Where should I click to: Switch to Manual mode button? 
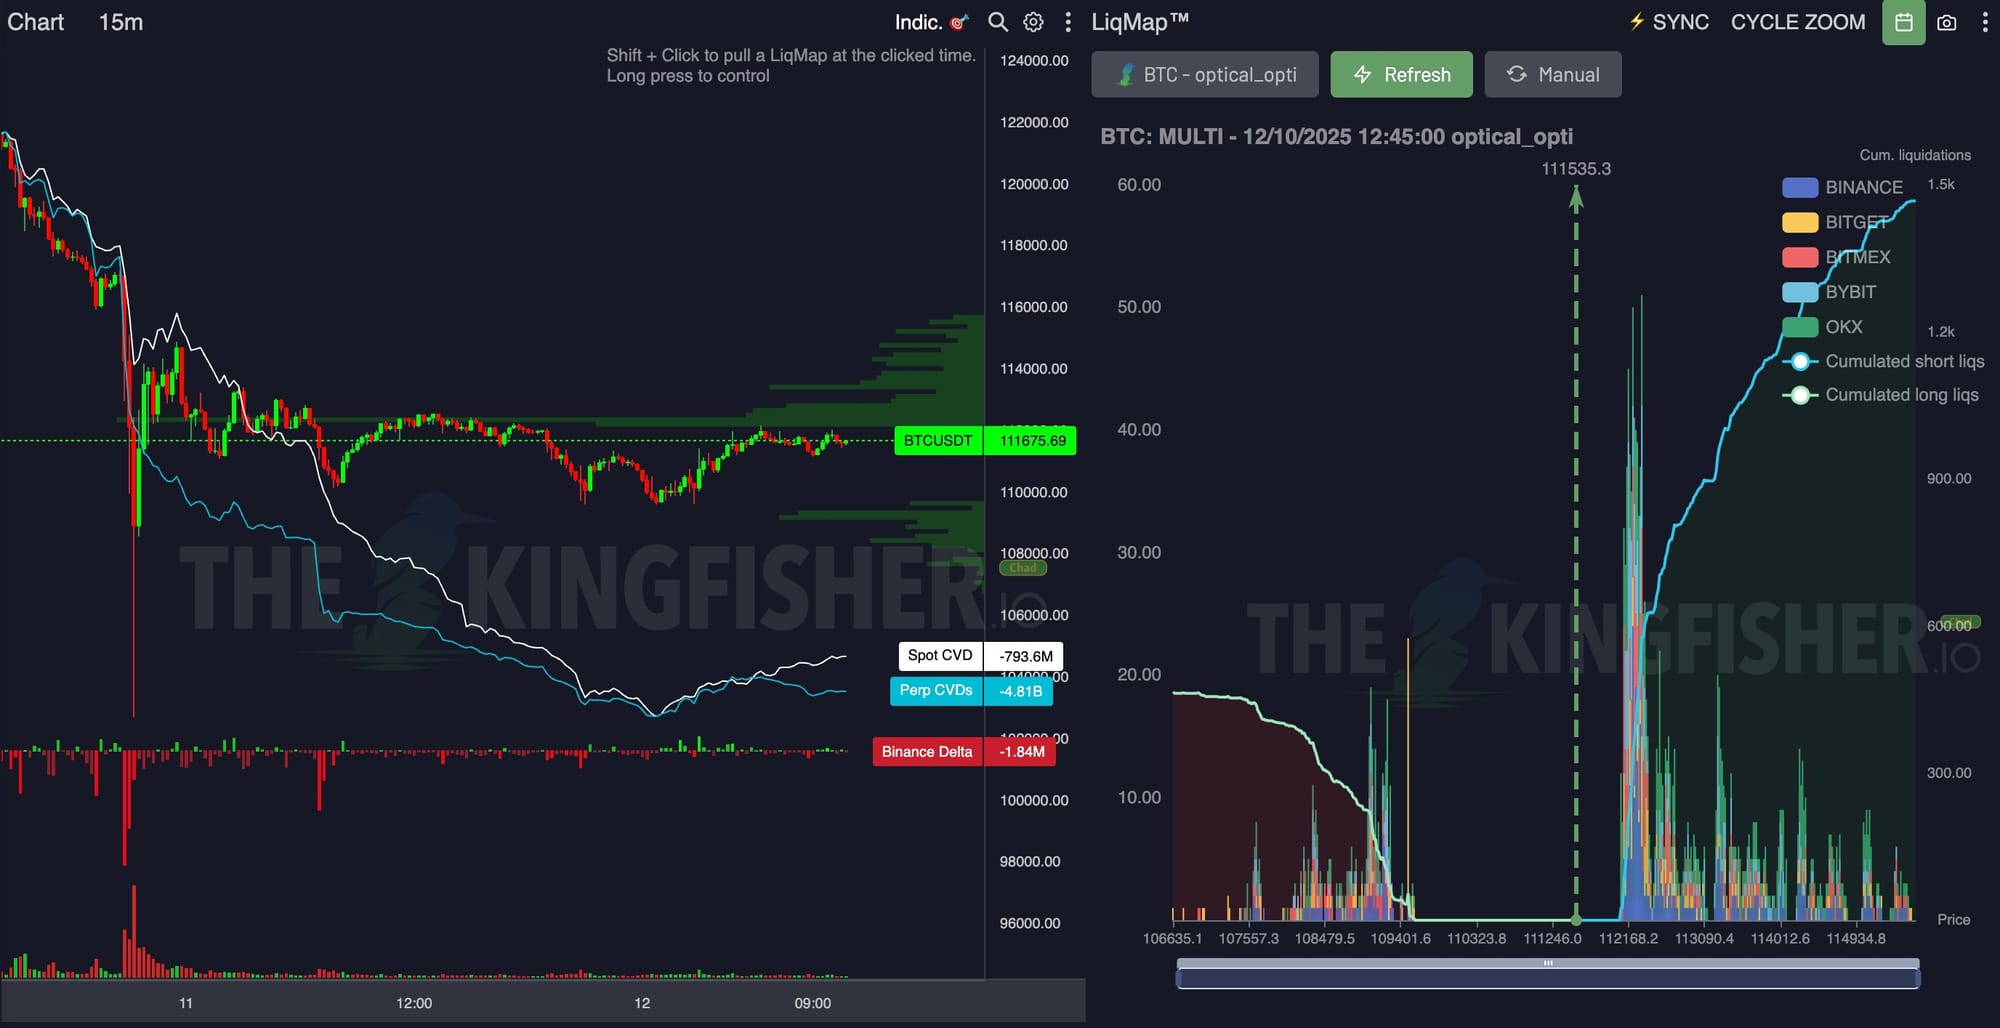(1552, 75)
